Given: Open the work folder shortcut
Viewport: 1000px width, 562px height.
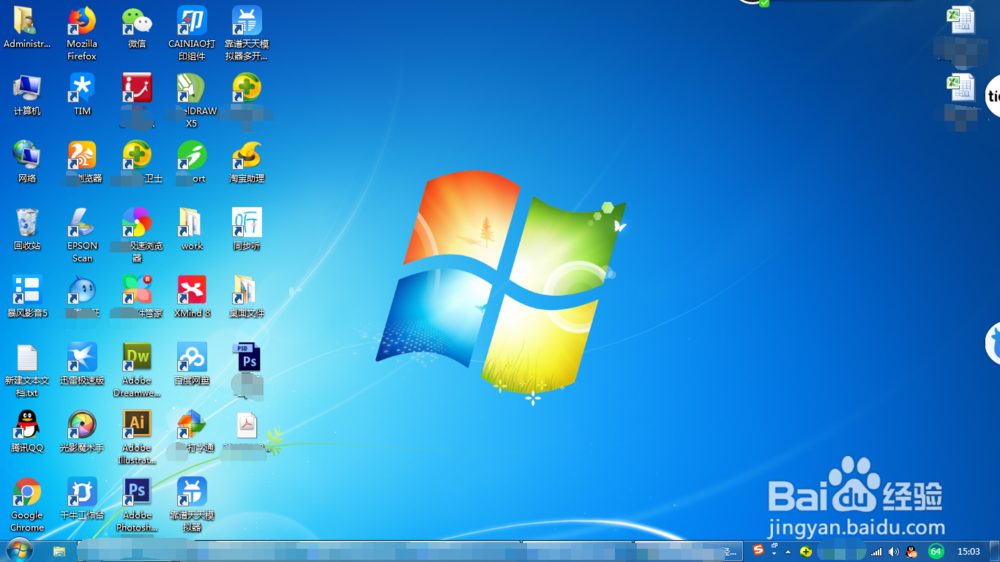Looking at the screenshot, I should click(x=191, y=229).
